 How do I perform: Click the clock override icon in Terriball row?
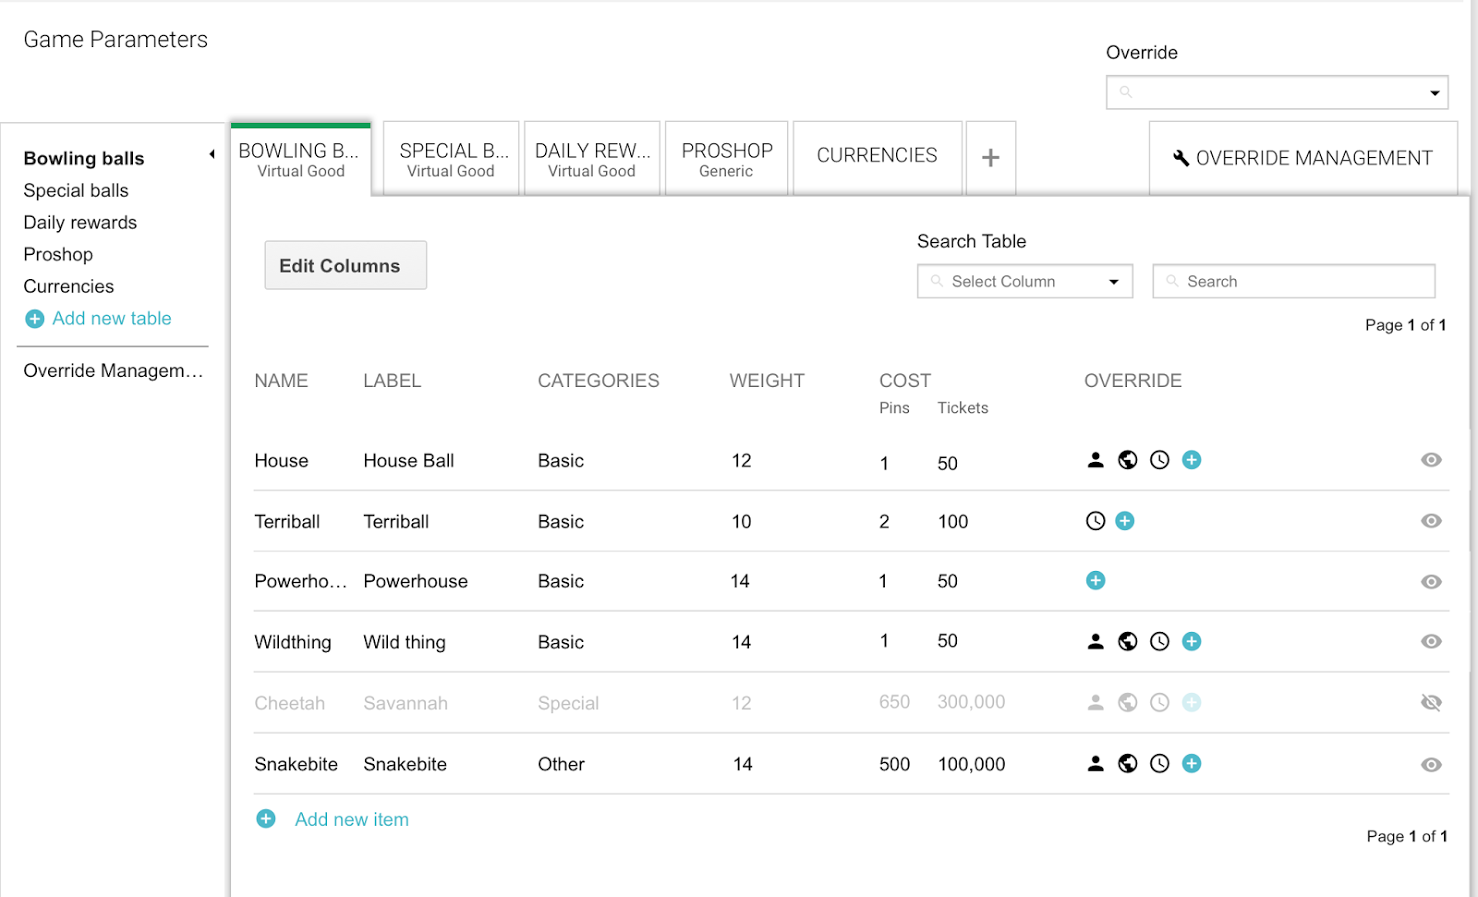(1096, 521)
